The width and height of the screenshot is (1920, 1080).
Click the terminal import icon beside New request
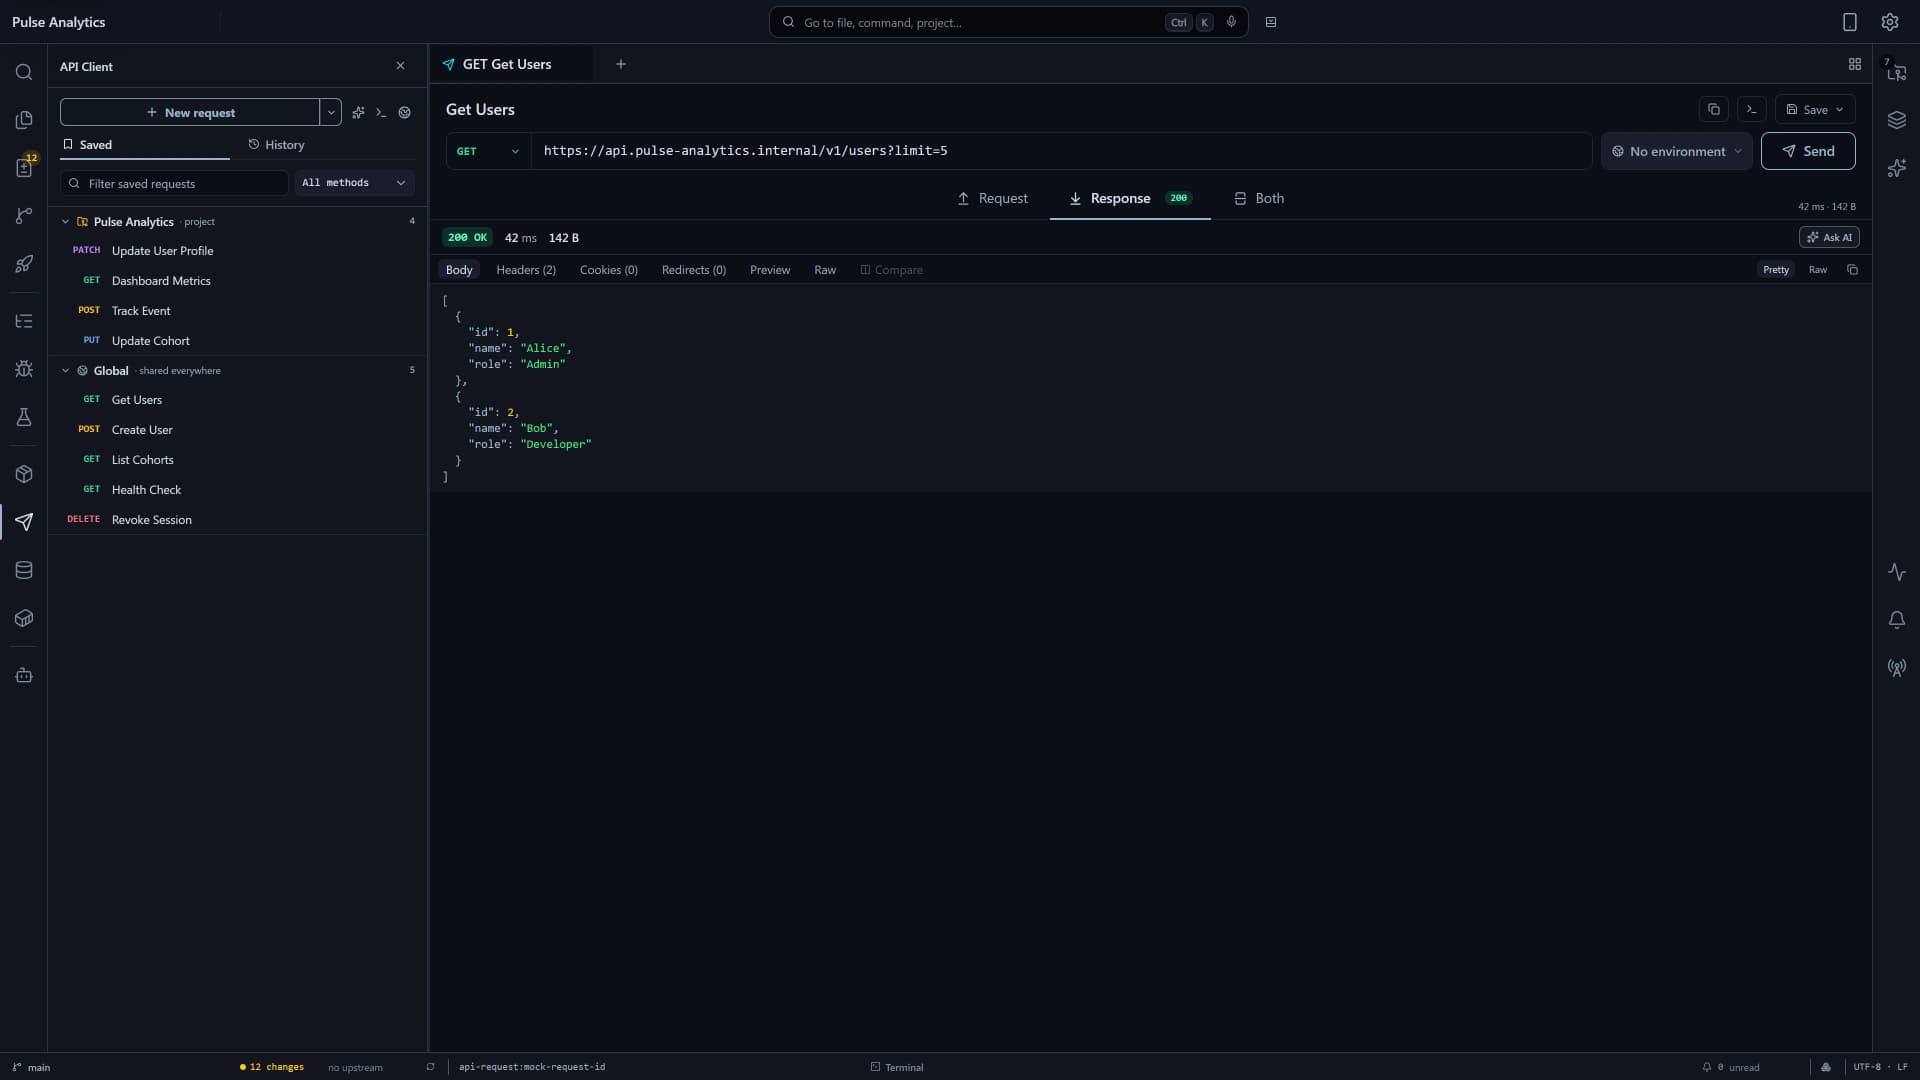(x=381, y=113)
